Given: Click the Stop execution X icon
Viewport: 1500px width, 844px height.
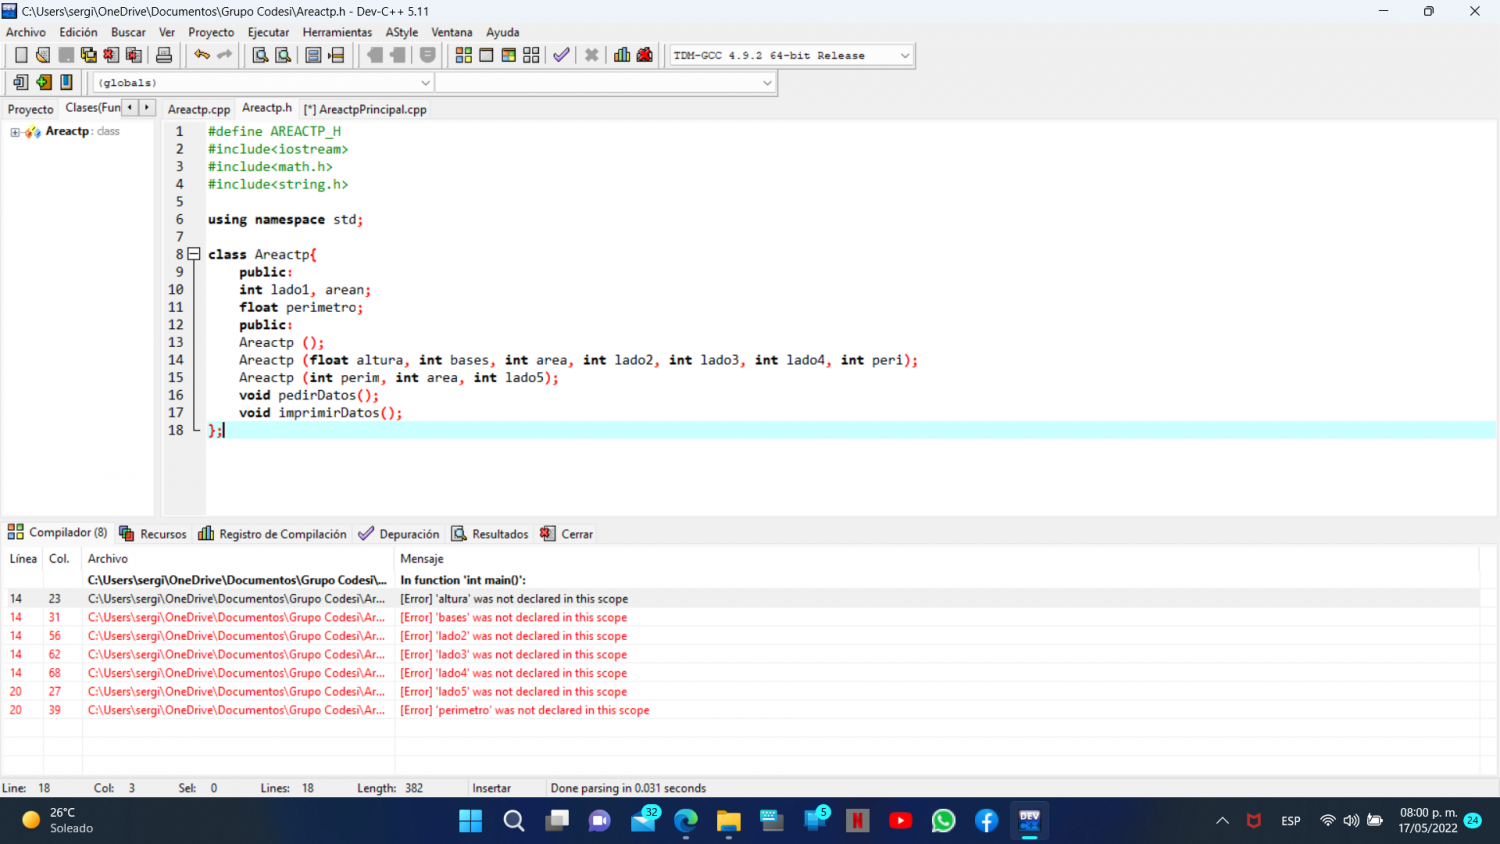Looking at the screenshot, I should 592,55.
